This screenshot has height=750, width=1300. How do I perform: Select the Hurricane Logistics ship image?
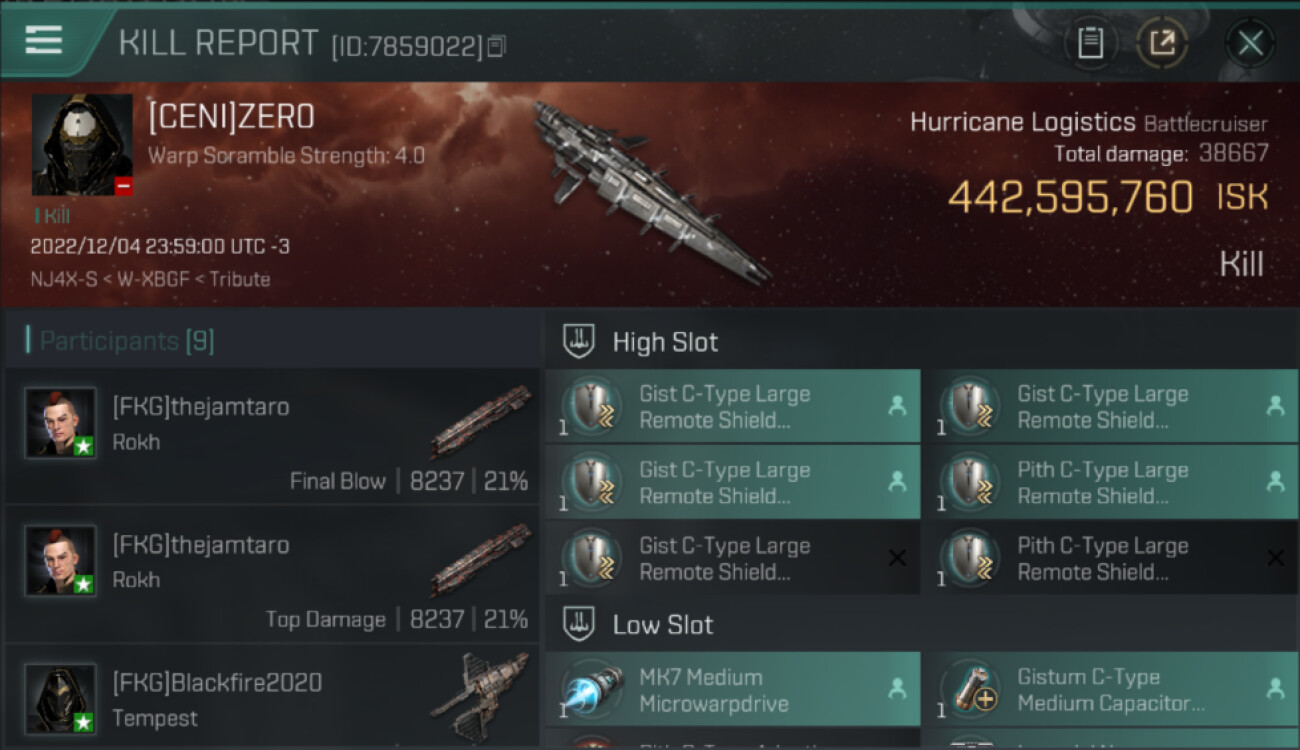pyautogui.click(x=650, y=192)
